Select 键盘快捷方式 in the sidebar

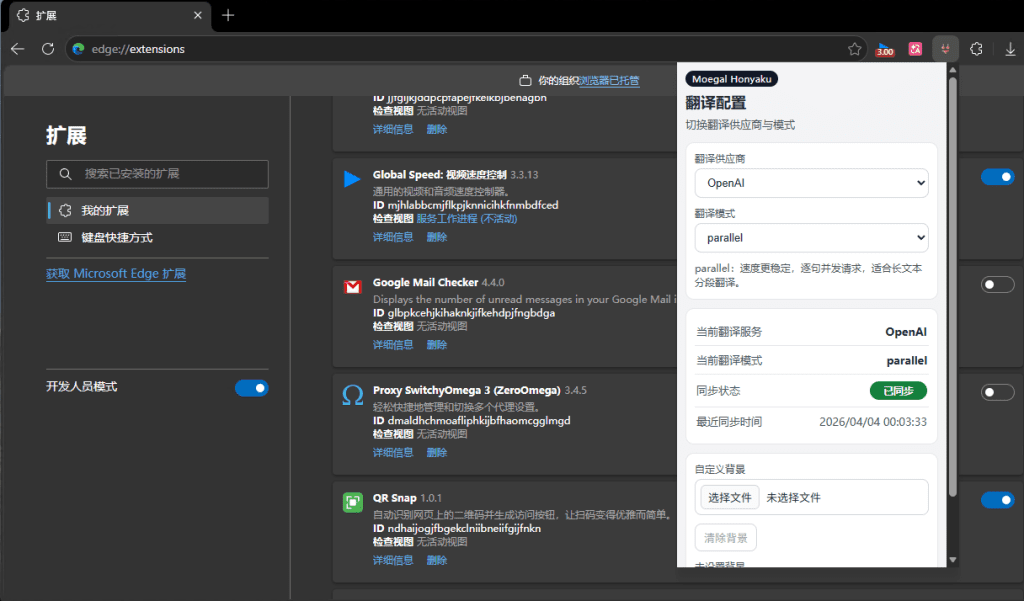[117, 238]
